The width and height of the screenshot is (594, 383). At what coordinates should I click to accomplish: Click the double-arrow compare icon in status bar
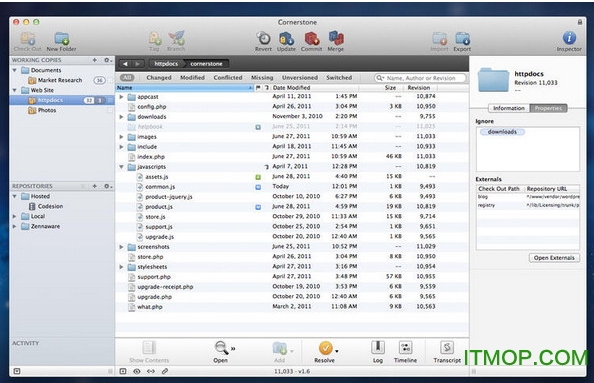coord(151,371)
